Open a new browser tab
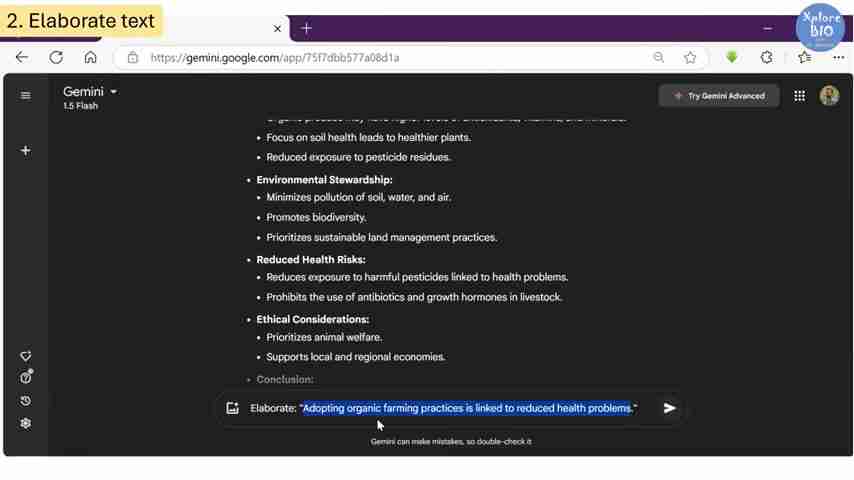Screen dimensions: 854x480 pyautogui.click(x=307, y=28)
